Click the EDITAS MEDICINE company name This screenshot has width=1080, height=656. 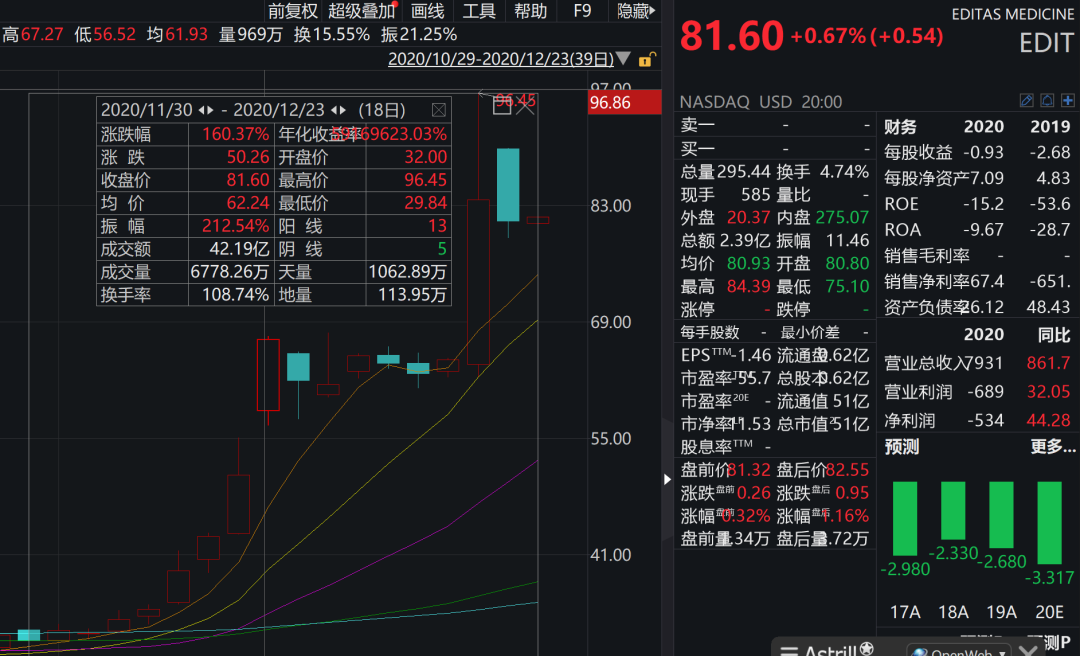click(x=1012, y=14)
